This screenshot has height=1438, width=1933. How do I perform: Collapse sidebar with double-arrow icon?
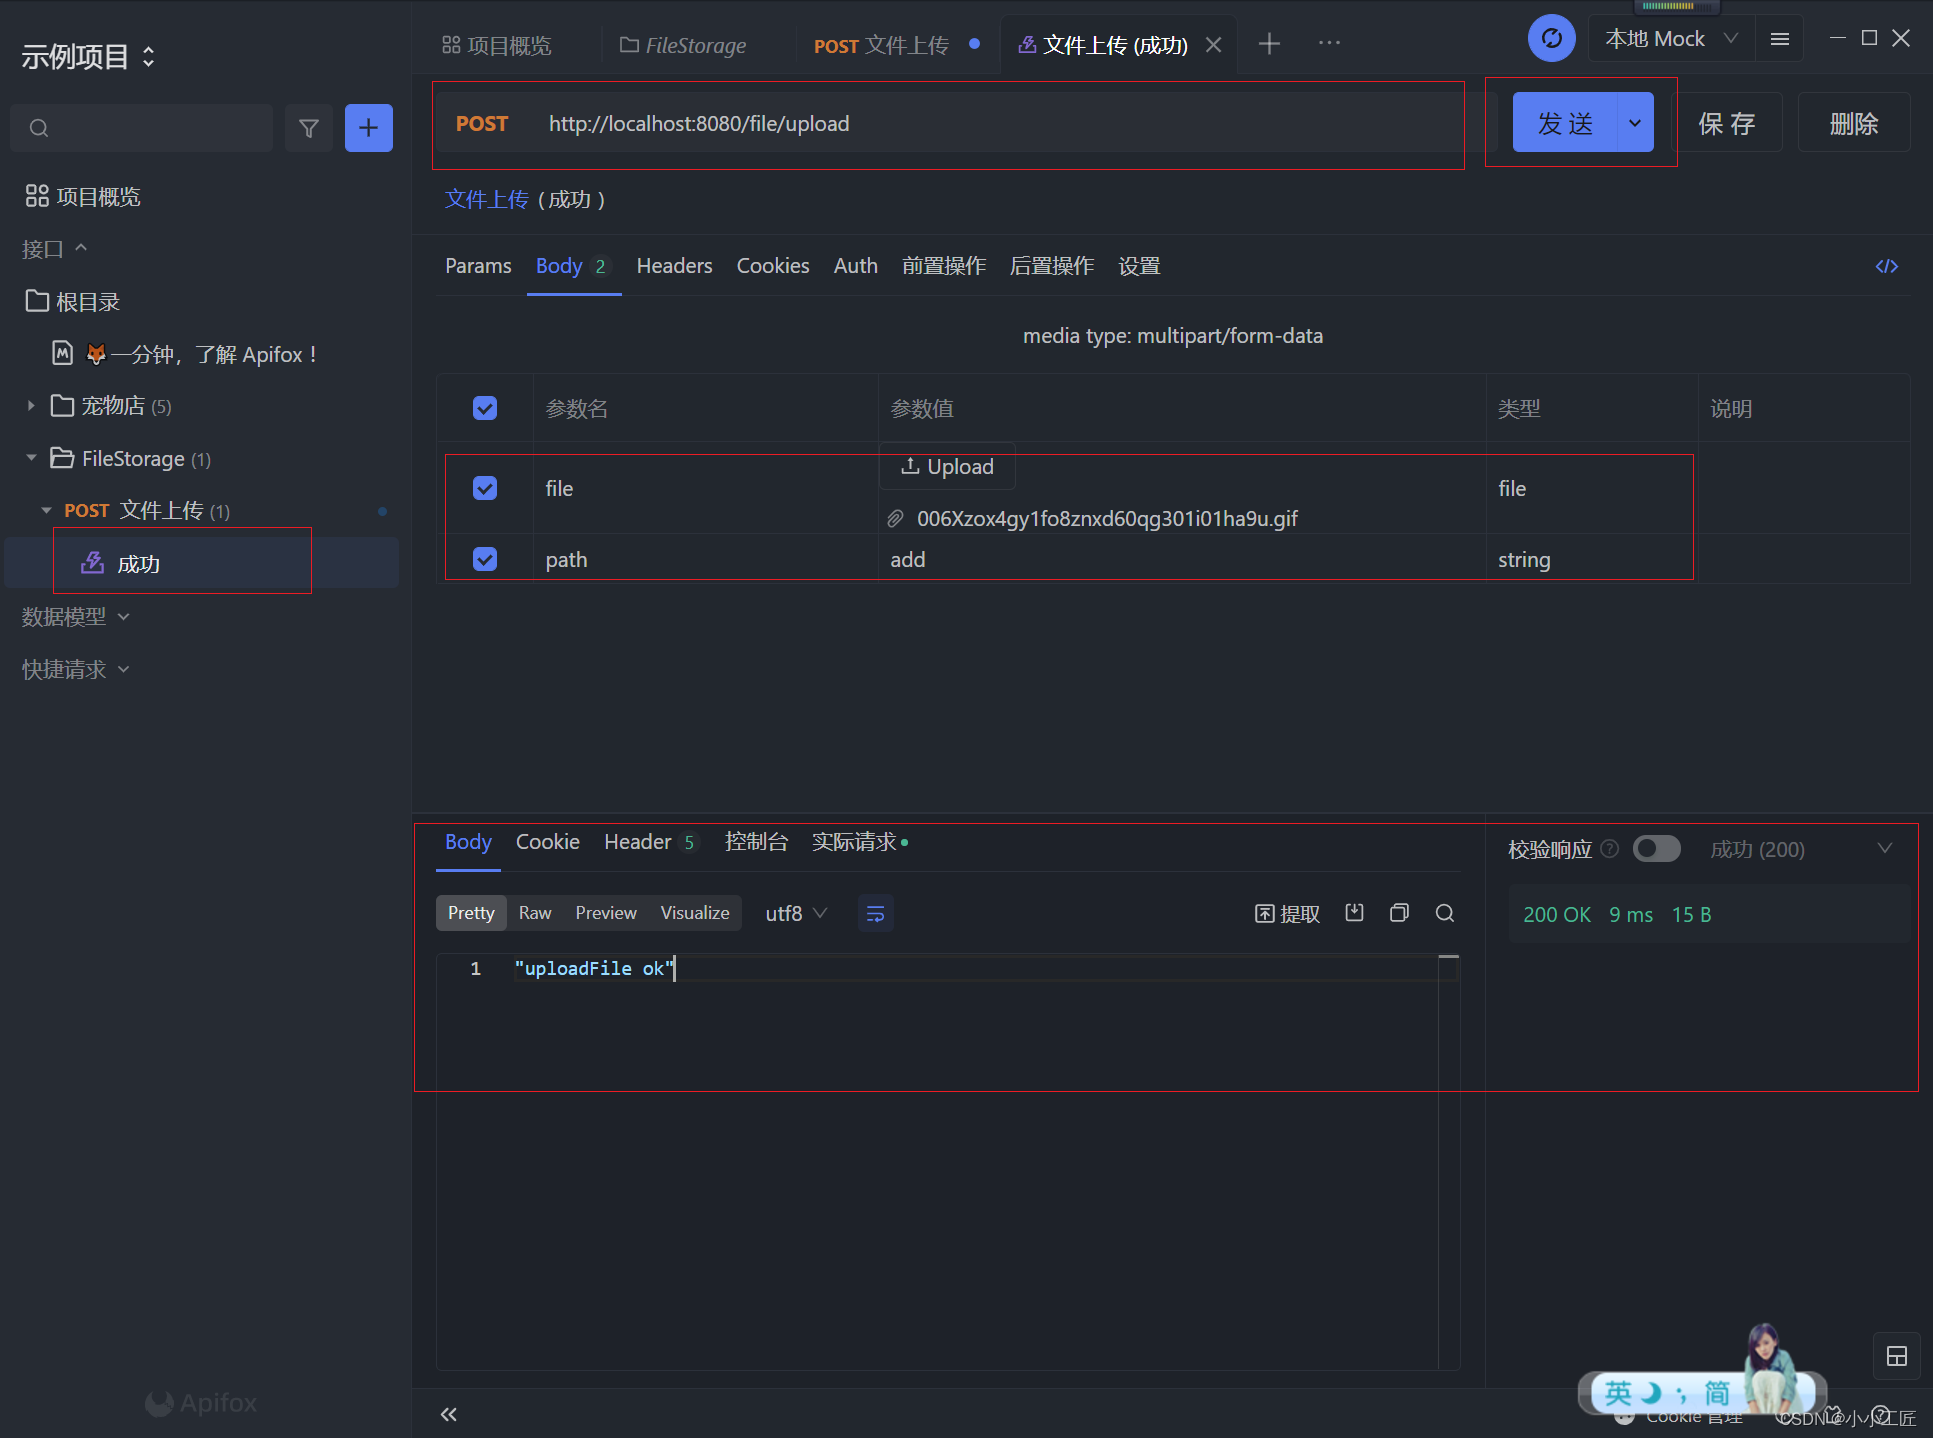tap(449, 1413)
